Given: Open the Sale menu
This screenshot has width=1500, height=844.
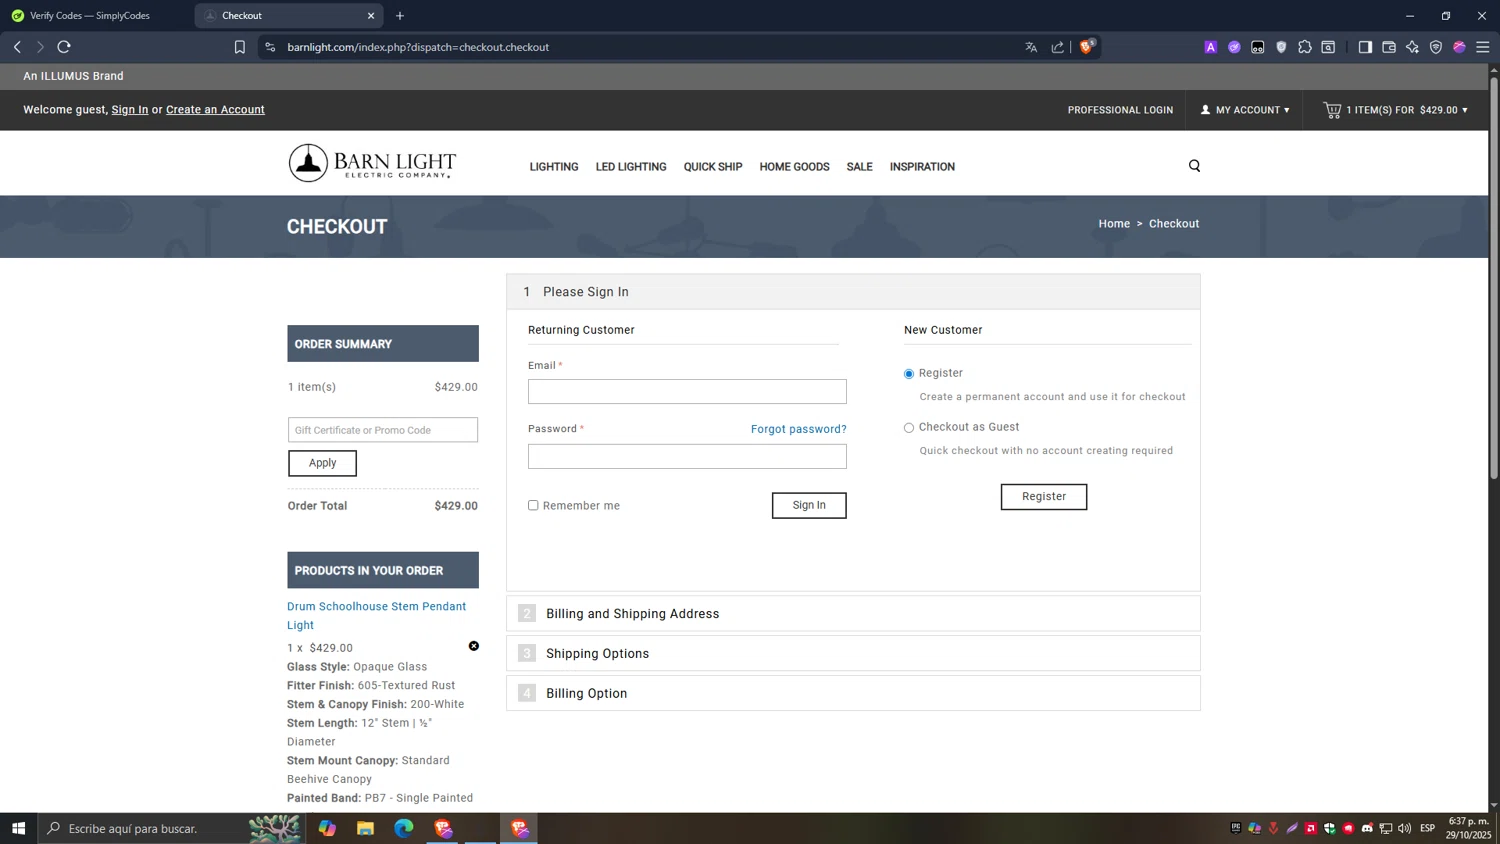Looking at the screenshot, I should [x=859, y=167].
